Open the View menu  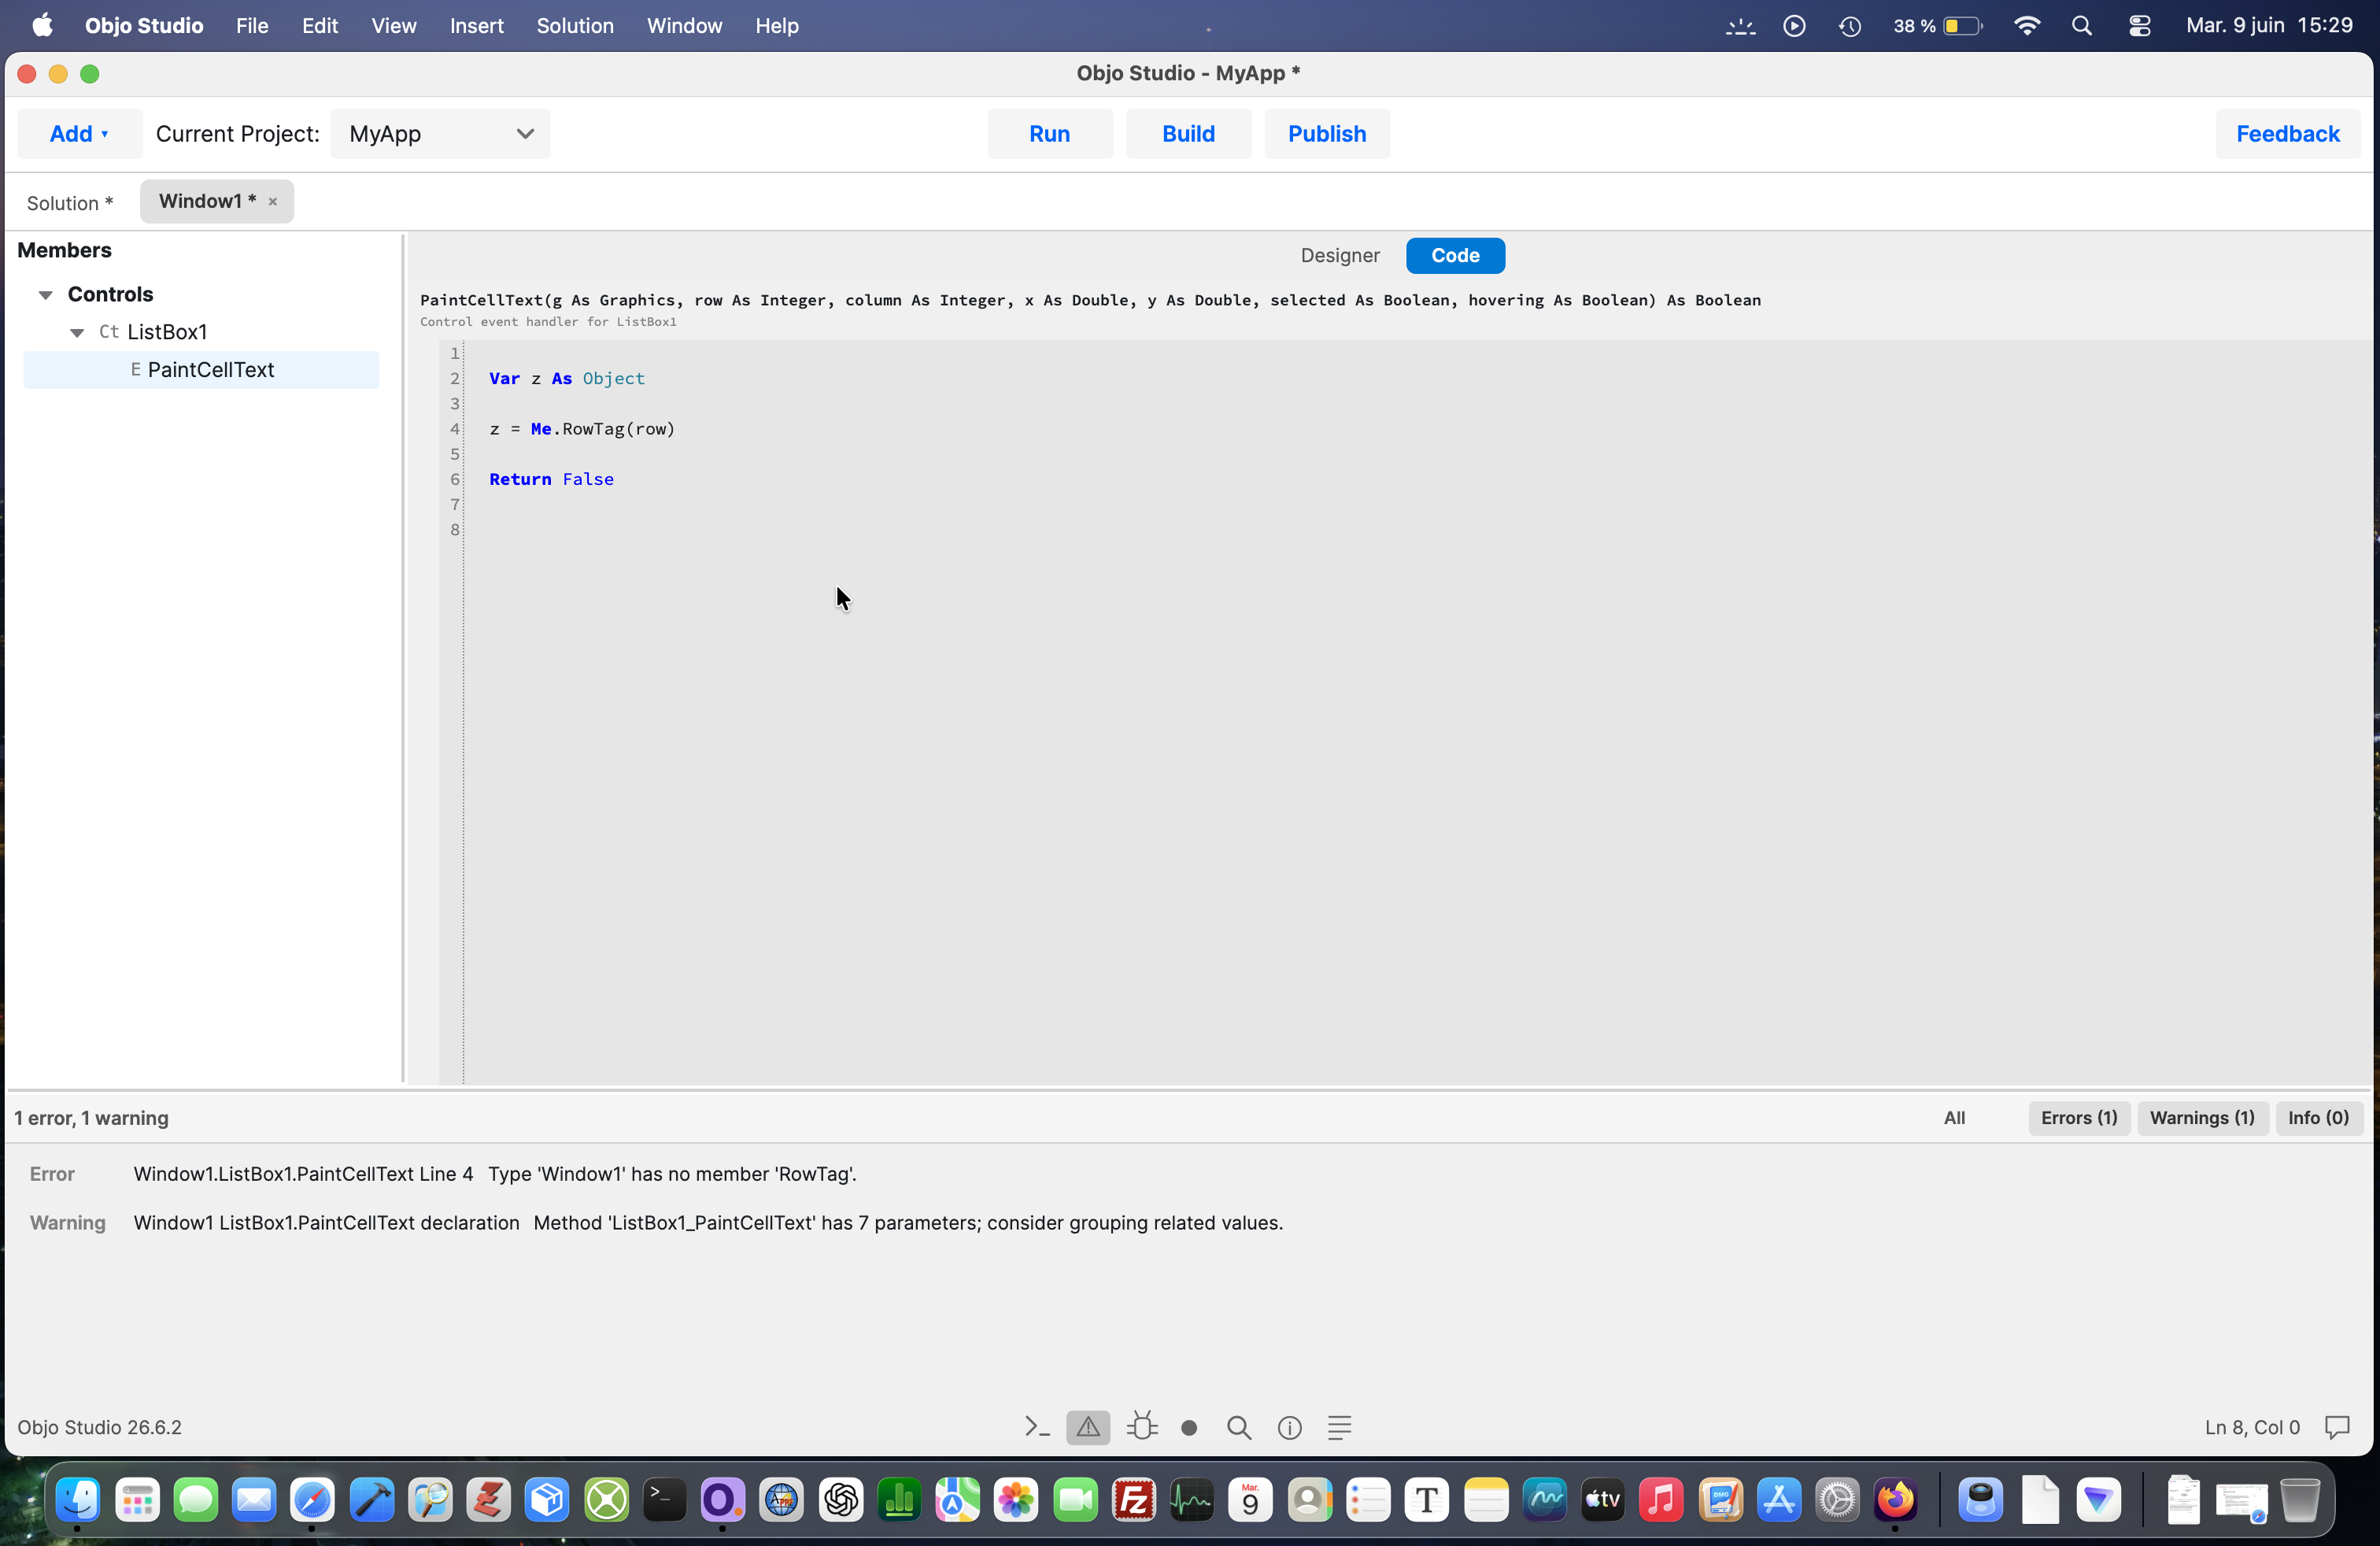pos(393,26)
